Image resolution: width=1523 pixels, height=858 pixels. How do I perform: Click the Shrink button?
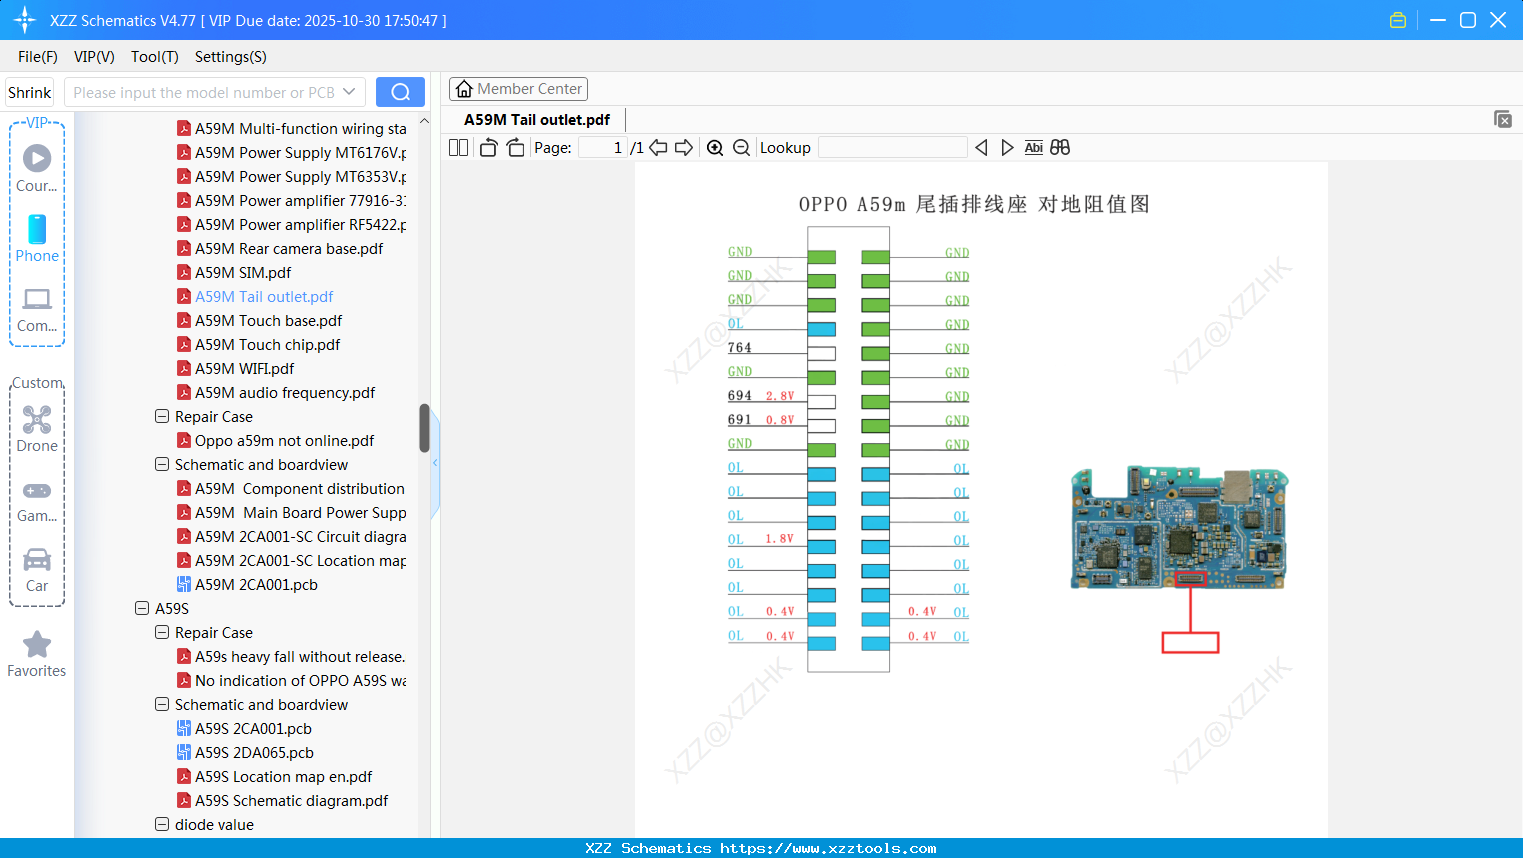(x=30, y=92)
